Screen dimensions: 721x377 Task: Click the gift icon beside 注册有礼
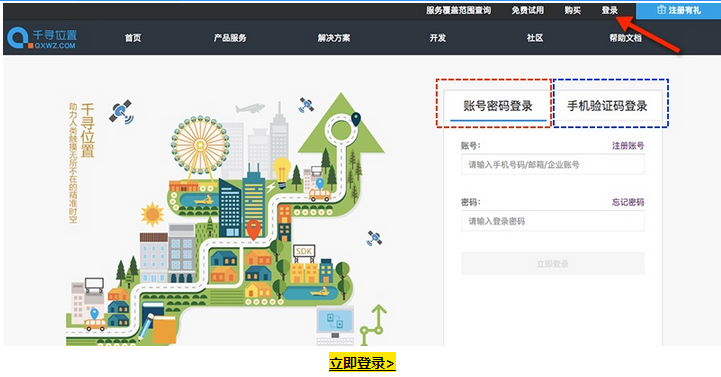[x=661, y=10]
